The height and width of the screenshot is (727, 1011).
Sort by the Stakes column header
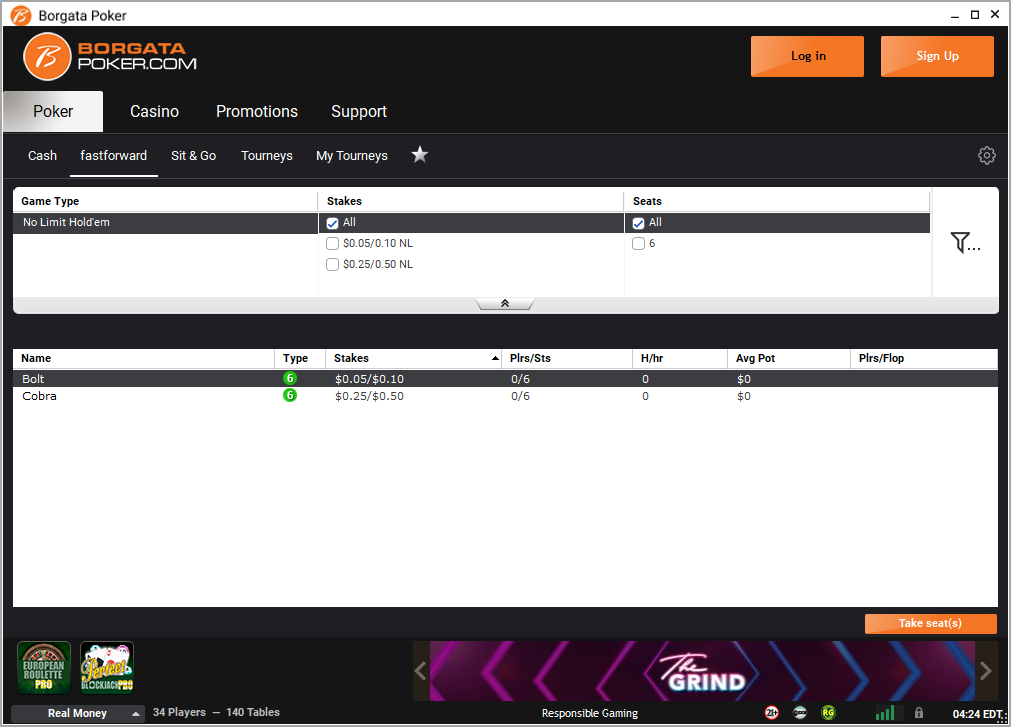tap(413, 358)
